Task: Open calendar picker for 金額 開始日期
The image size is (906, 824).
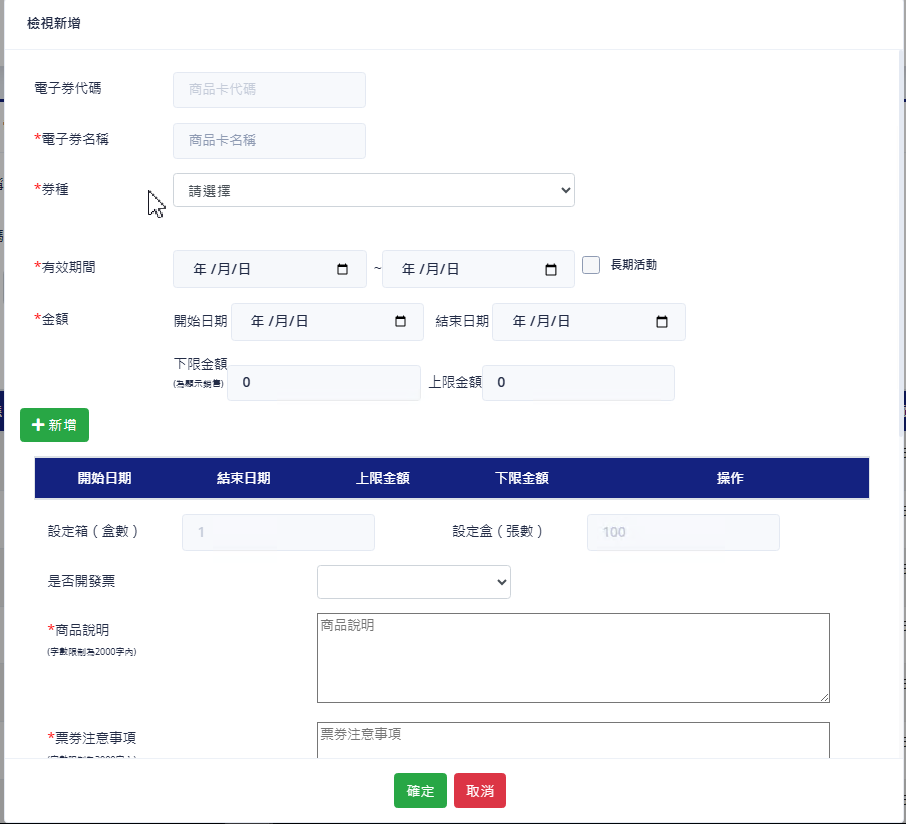Action: coord(403,322)
